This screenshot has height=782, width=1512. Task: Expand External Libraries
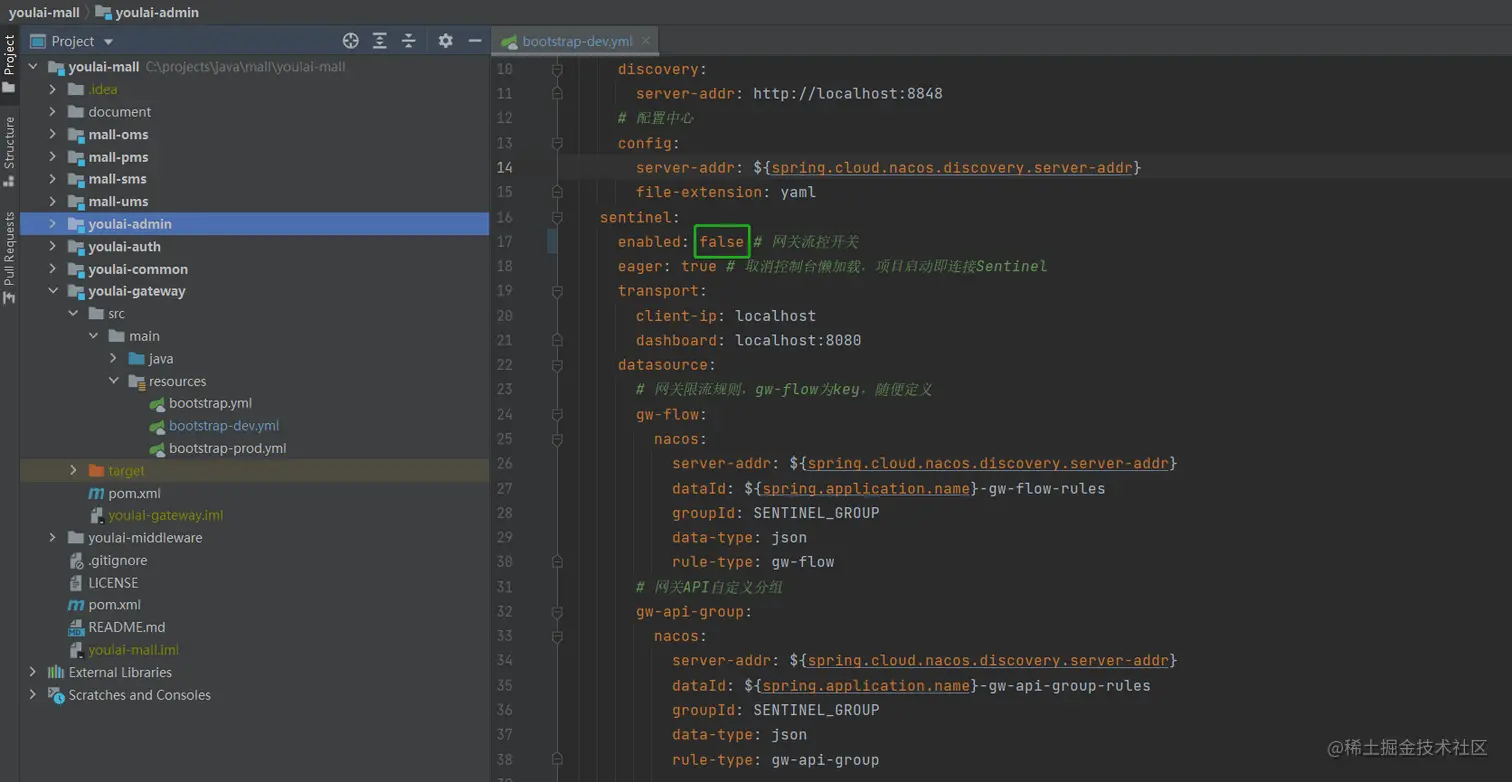[x=33, y=672]
